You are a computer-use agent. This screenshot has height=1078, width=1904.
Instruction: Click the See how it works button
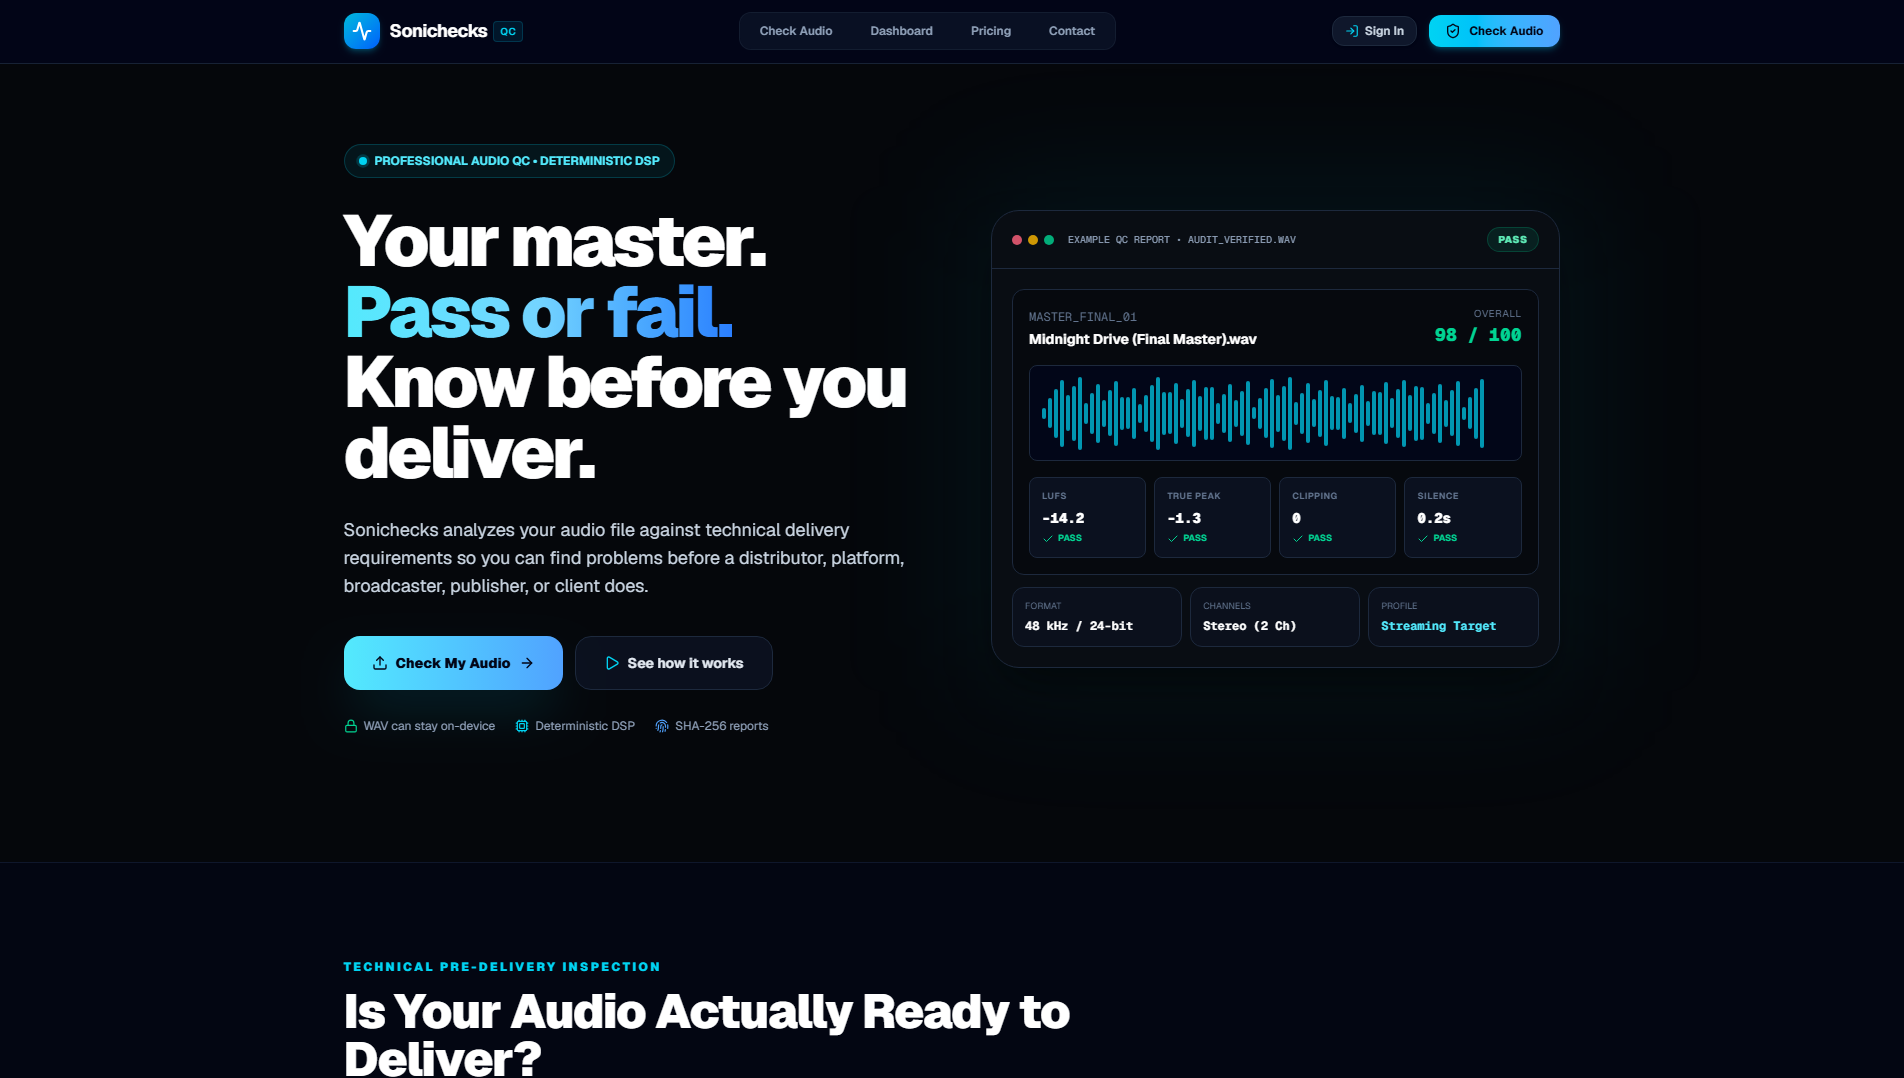(x=674, y=663)
